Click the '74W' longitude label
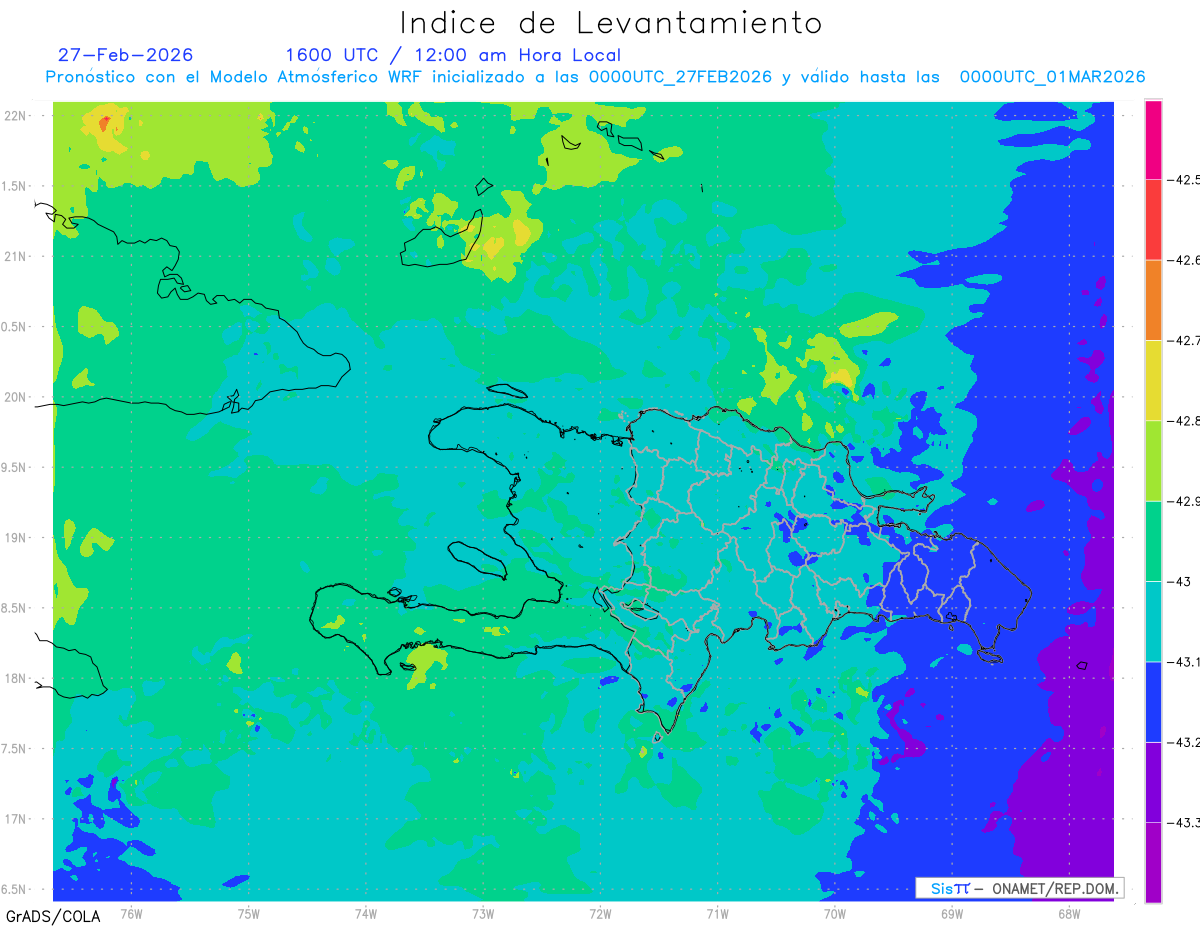Image resolution: width=1200 pixels, height=927 pixels. coord(366,913)
